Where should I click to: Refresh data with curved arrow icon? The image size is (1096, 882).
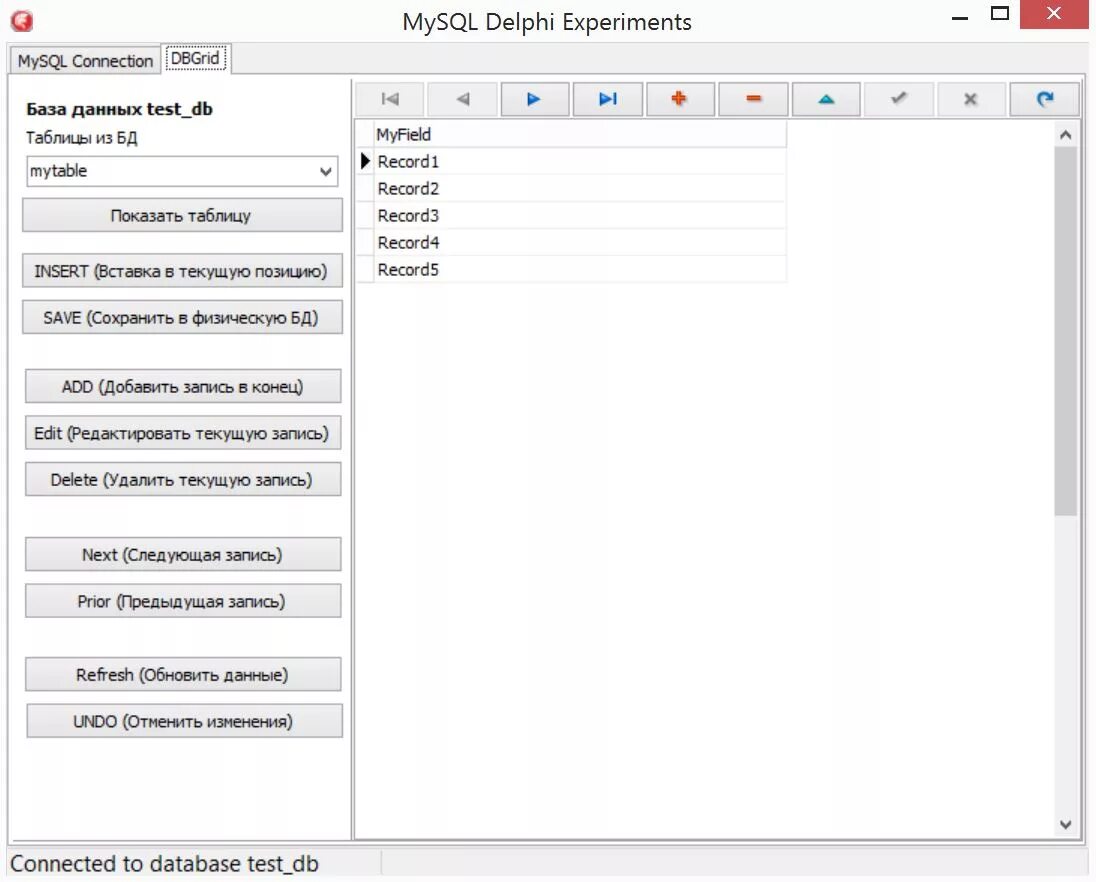pos(1044,99)
